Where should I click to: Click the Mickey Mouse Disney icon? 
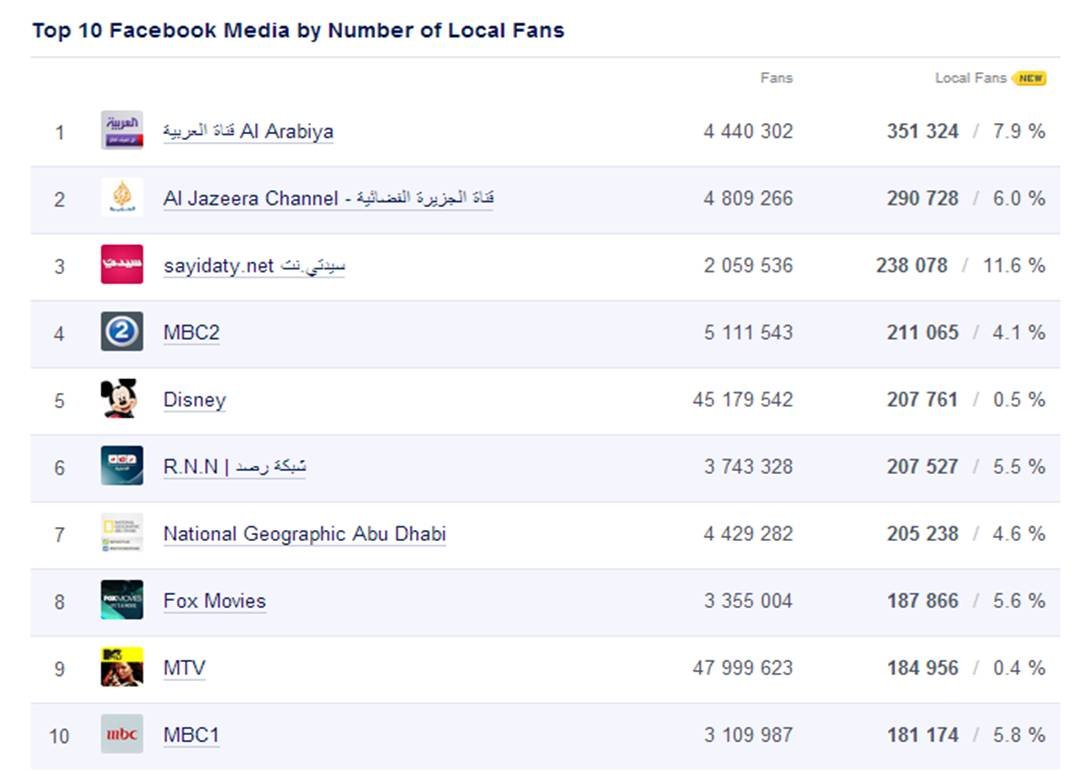click(x=120, y=398)
